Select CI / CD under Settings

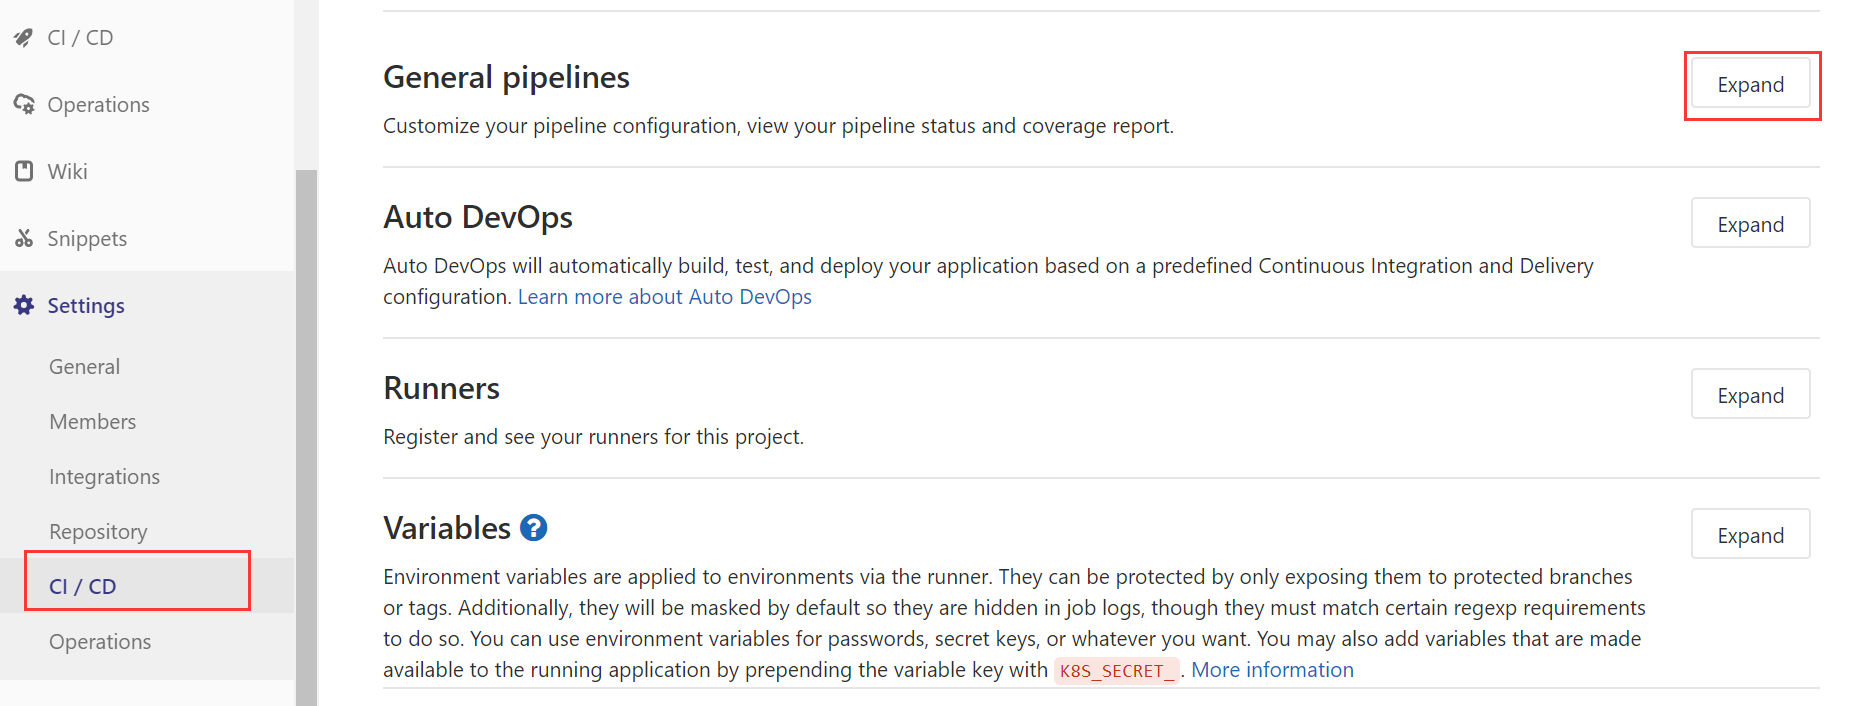click(83, 587)
